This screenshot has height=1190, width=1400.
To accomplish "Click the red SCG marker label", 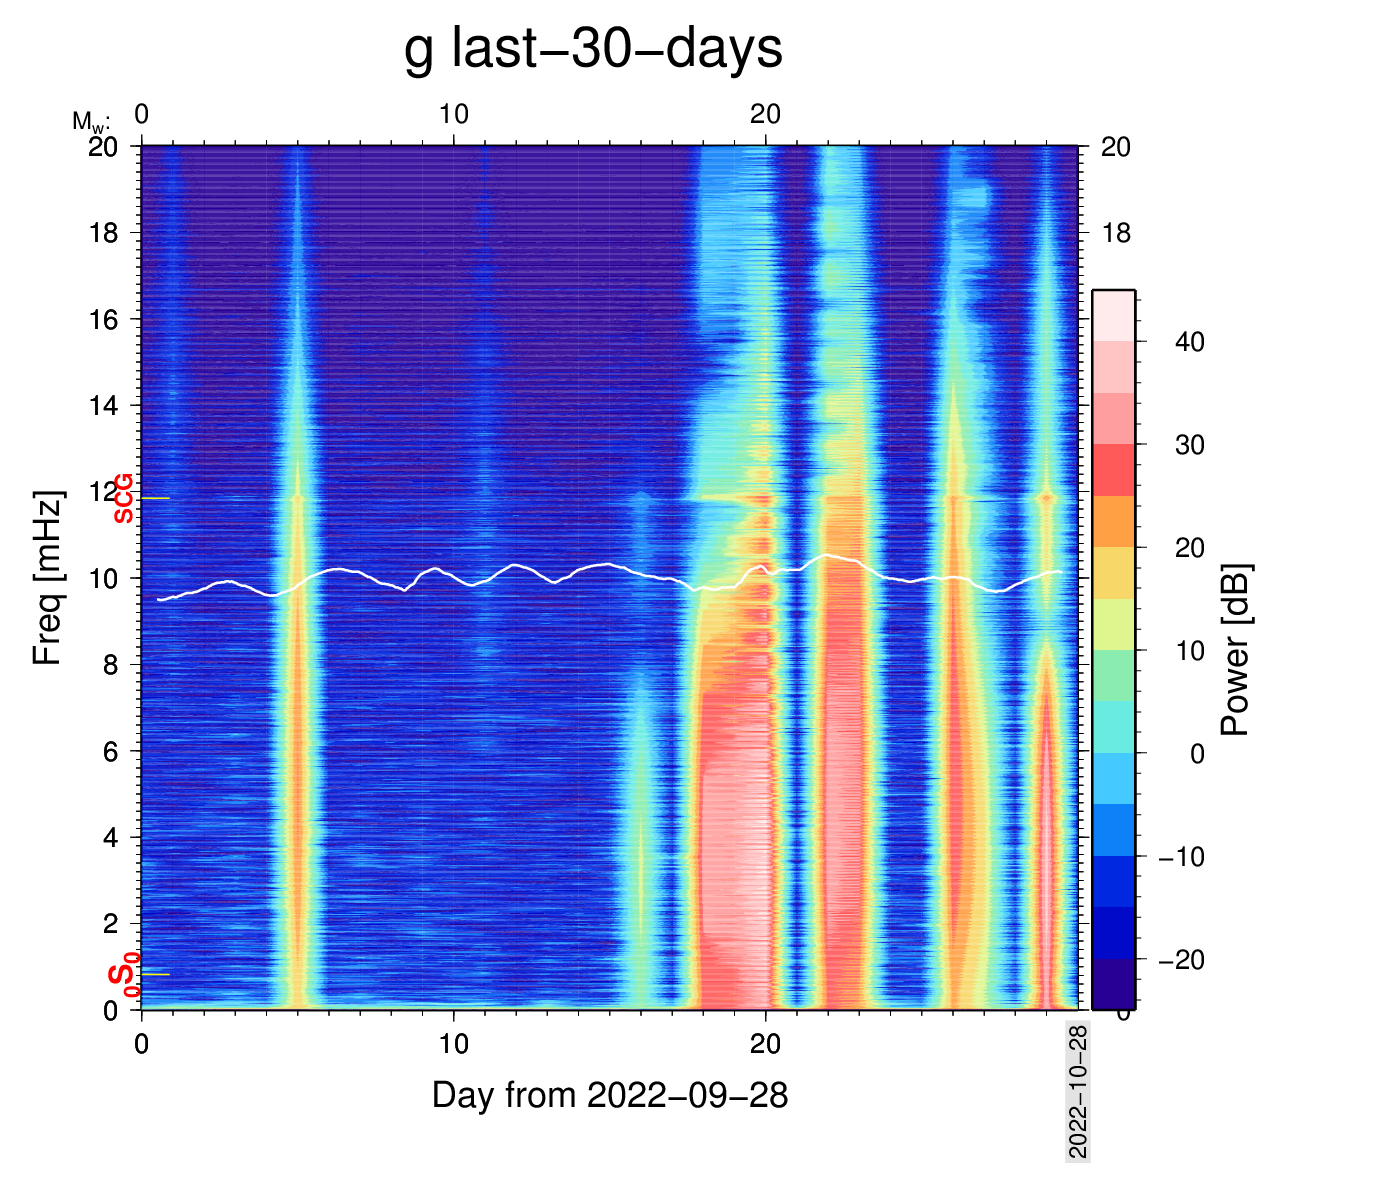I will click(x=123, y=498).
